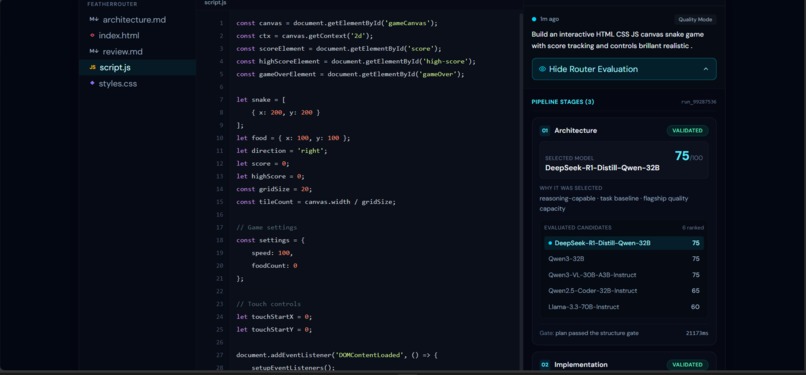Click the Hide Router Evaluation button
The height and width of the screenshot is (375, 806).
[x=624, y=69]
